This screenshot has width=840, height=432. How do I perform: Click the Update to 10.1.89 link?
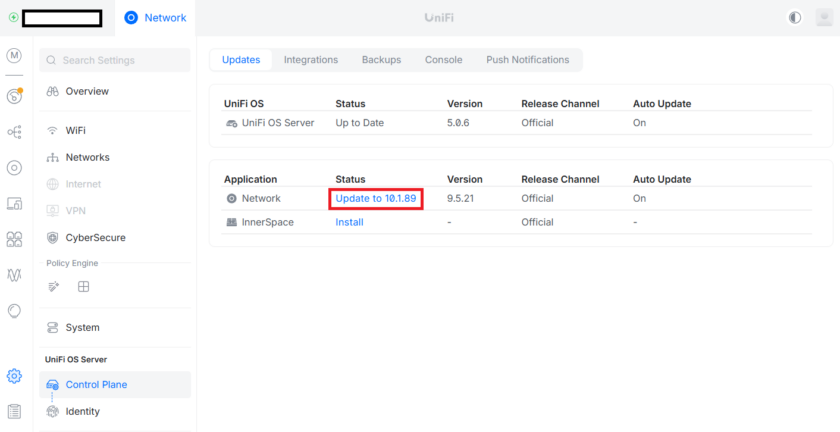pyautogui.click(x=376, y=198)
